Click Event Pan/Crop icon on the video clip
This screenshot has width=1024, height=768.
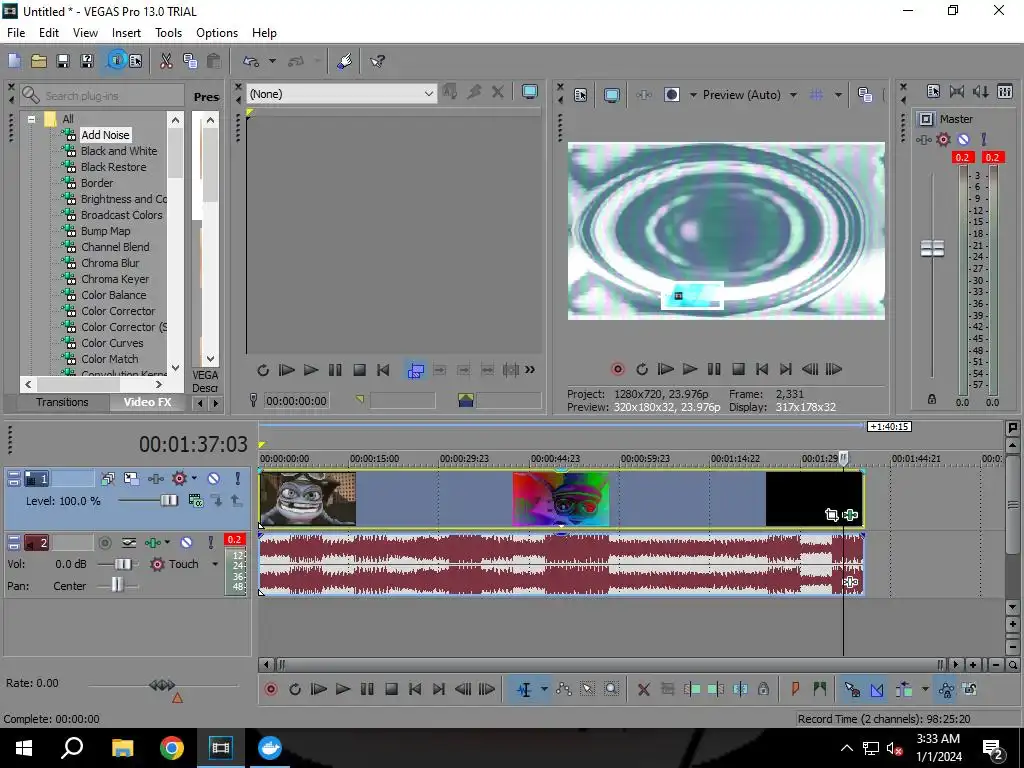point(831,515)
